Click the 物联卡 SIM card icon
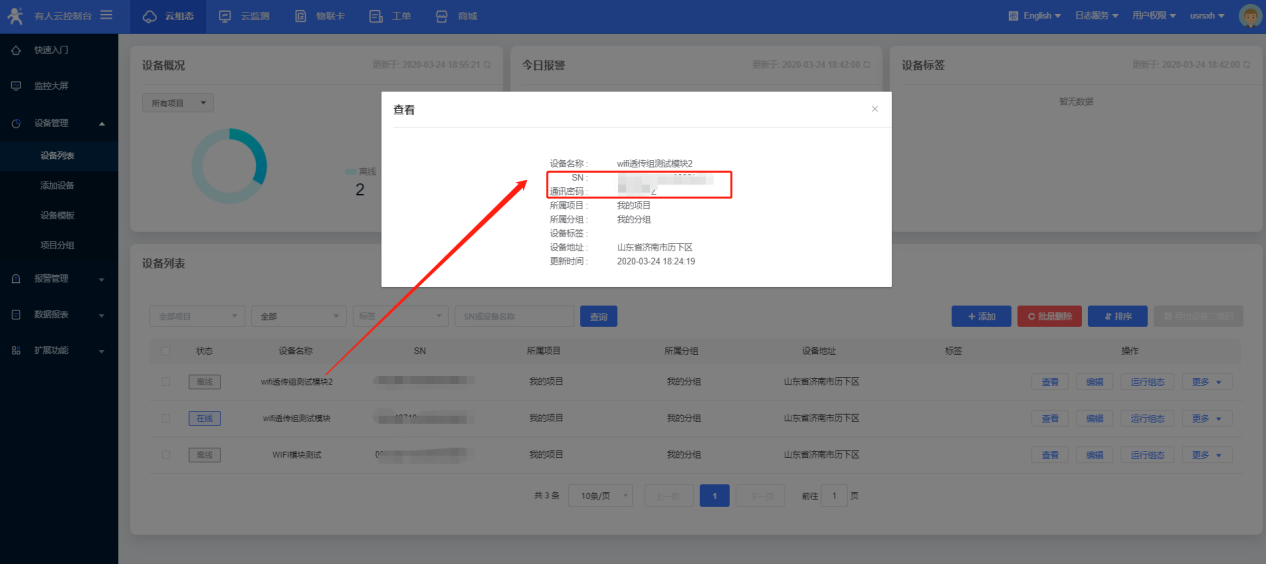Screen dimensions: 1266x564 click(x=302, y=16)
